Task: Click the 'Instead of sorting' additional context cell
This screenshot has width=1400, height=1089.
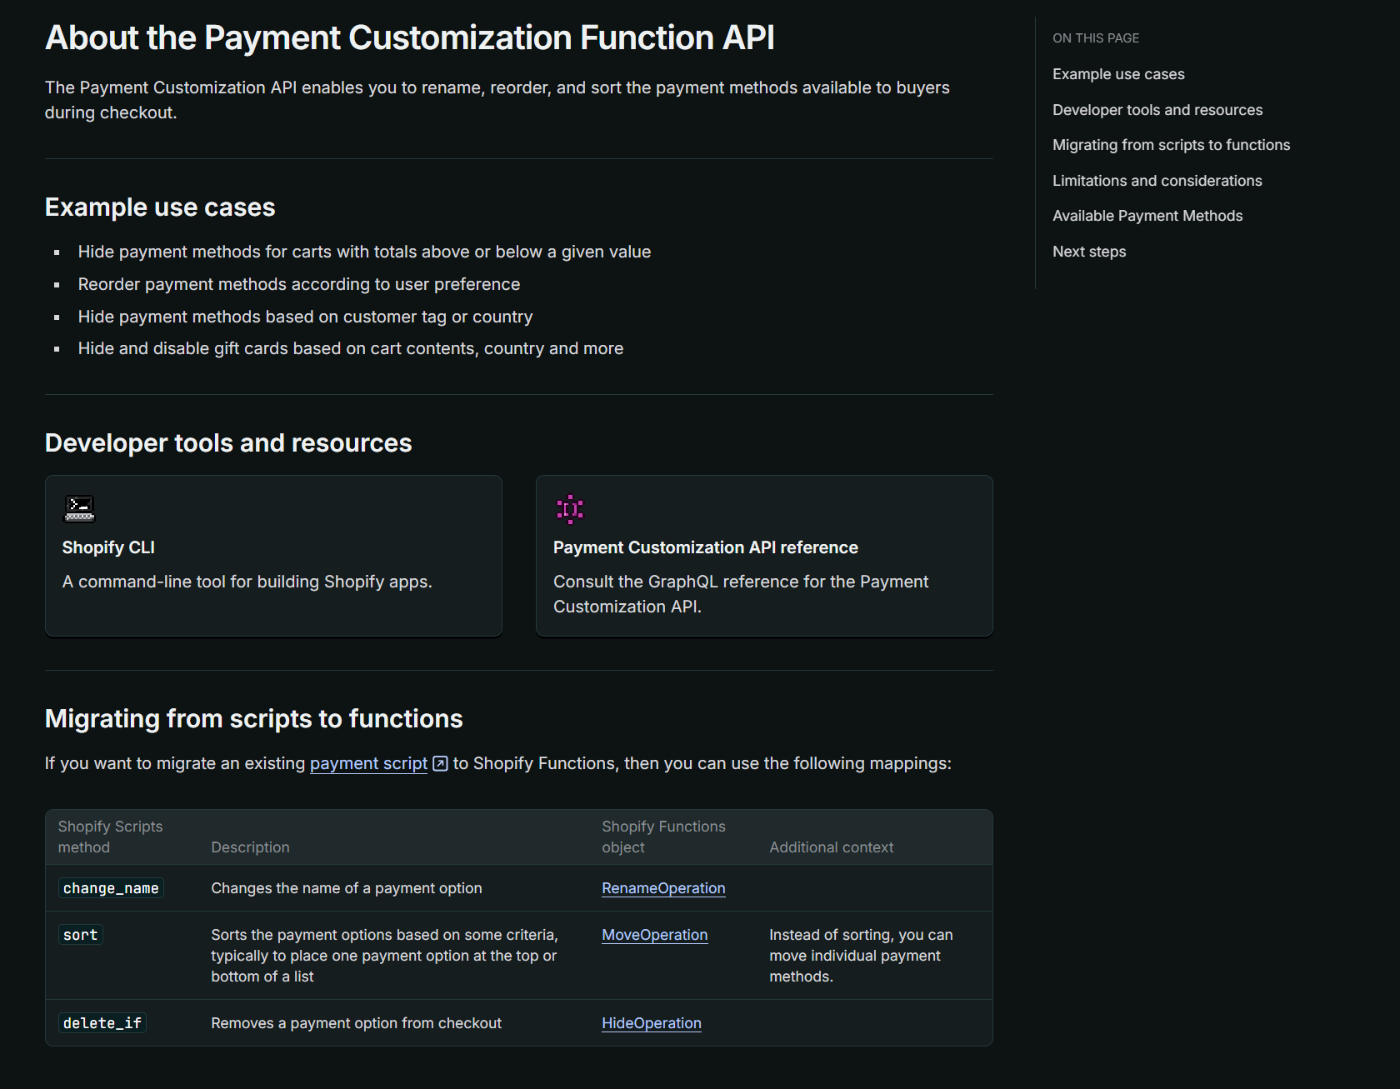Action: pos(861,956)
